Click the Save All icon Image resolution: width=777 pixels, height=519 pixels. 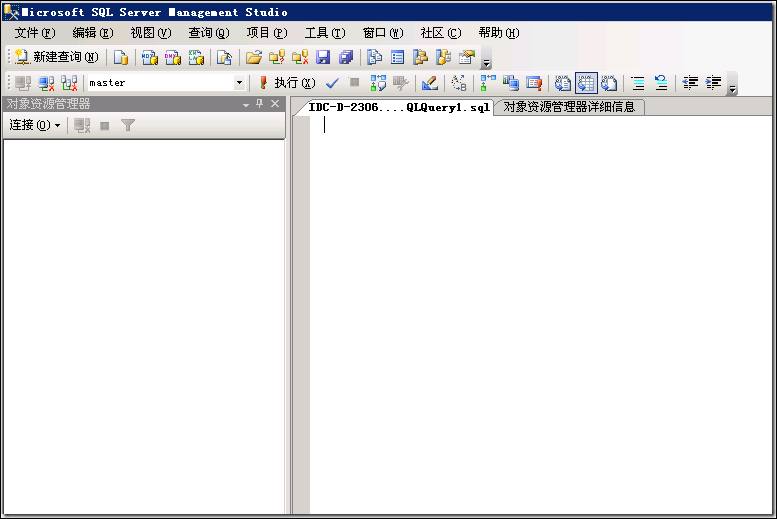tap(346, 57)
